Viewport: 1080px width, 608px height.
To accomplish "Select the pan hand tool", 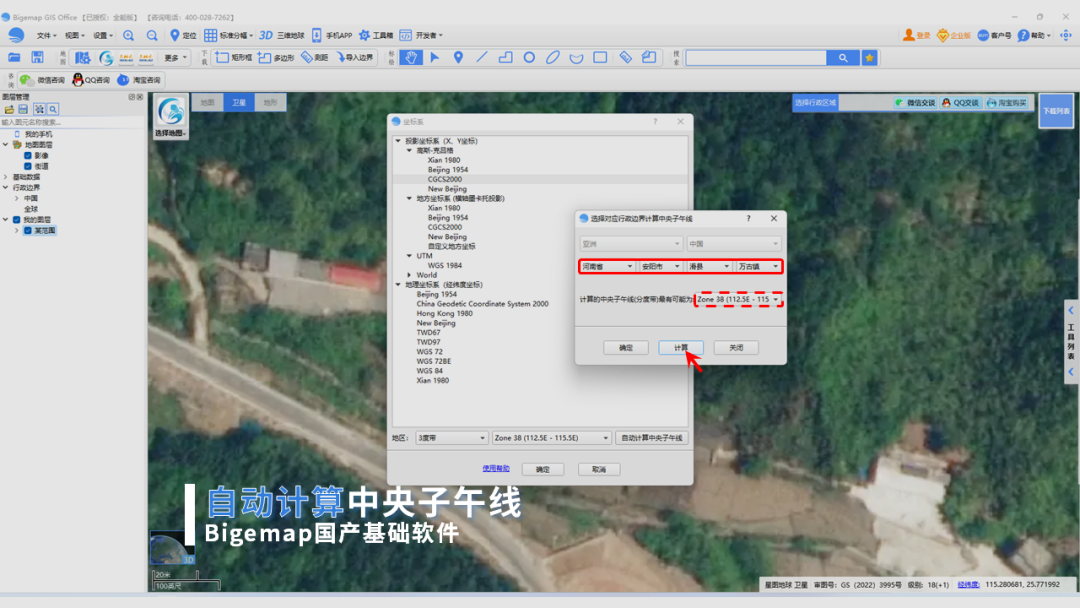I will (x=411, y=58).
